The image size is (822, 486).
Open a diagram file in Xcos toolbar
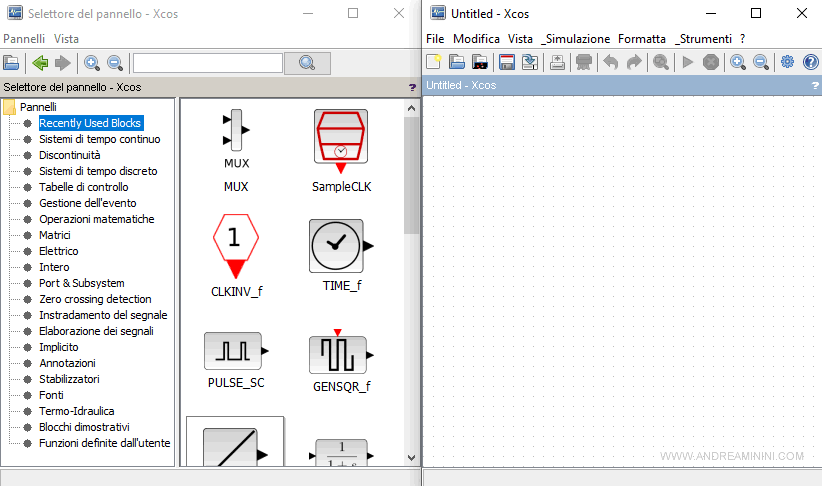click(457, 62)
